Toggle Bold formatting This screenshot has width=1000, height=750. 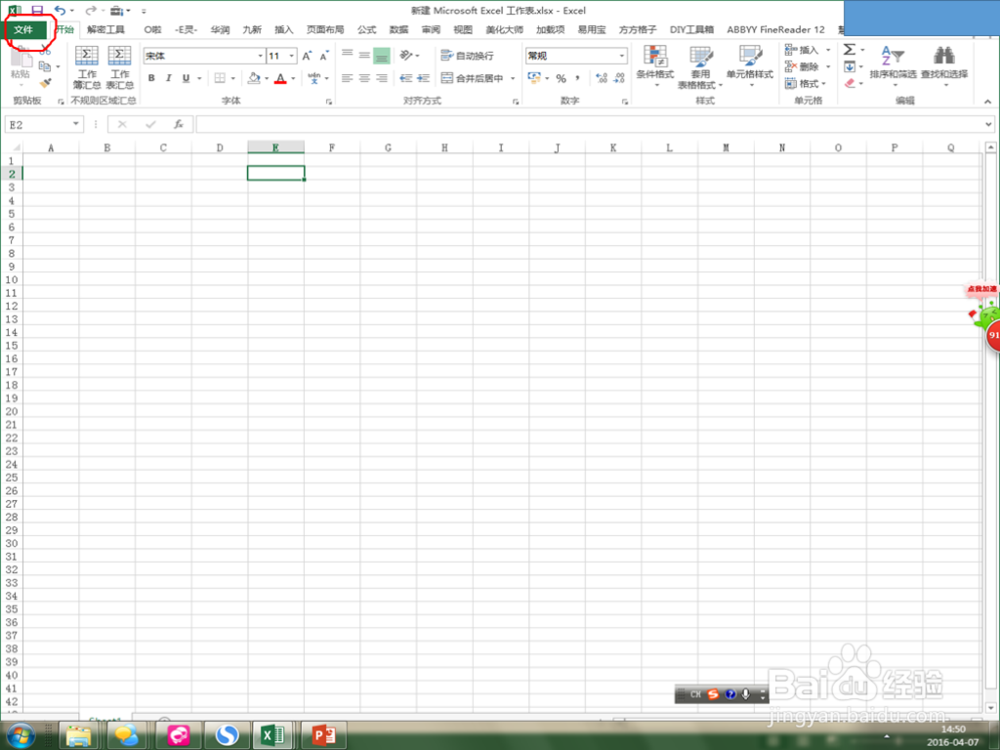(x=151, y=78)
